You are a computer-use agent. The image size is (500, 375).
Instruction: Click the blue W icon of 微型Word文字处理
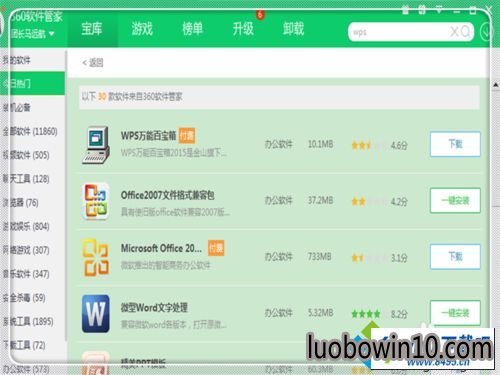point(96,314)
